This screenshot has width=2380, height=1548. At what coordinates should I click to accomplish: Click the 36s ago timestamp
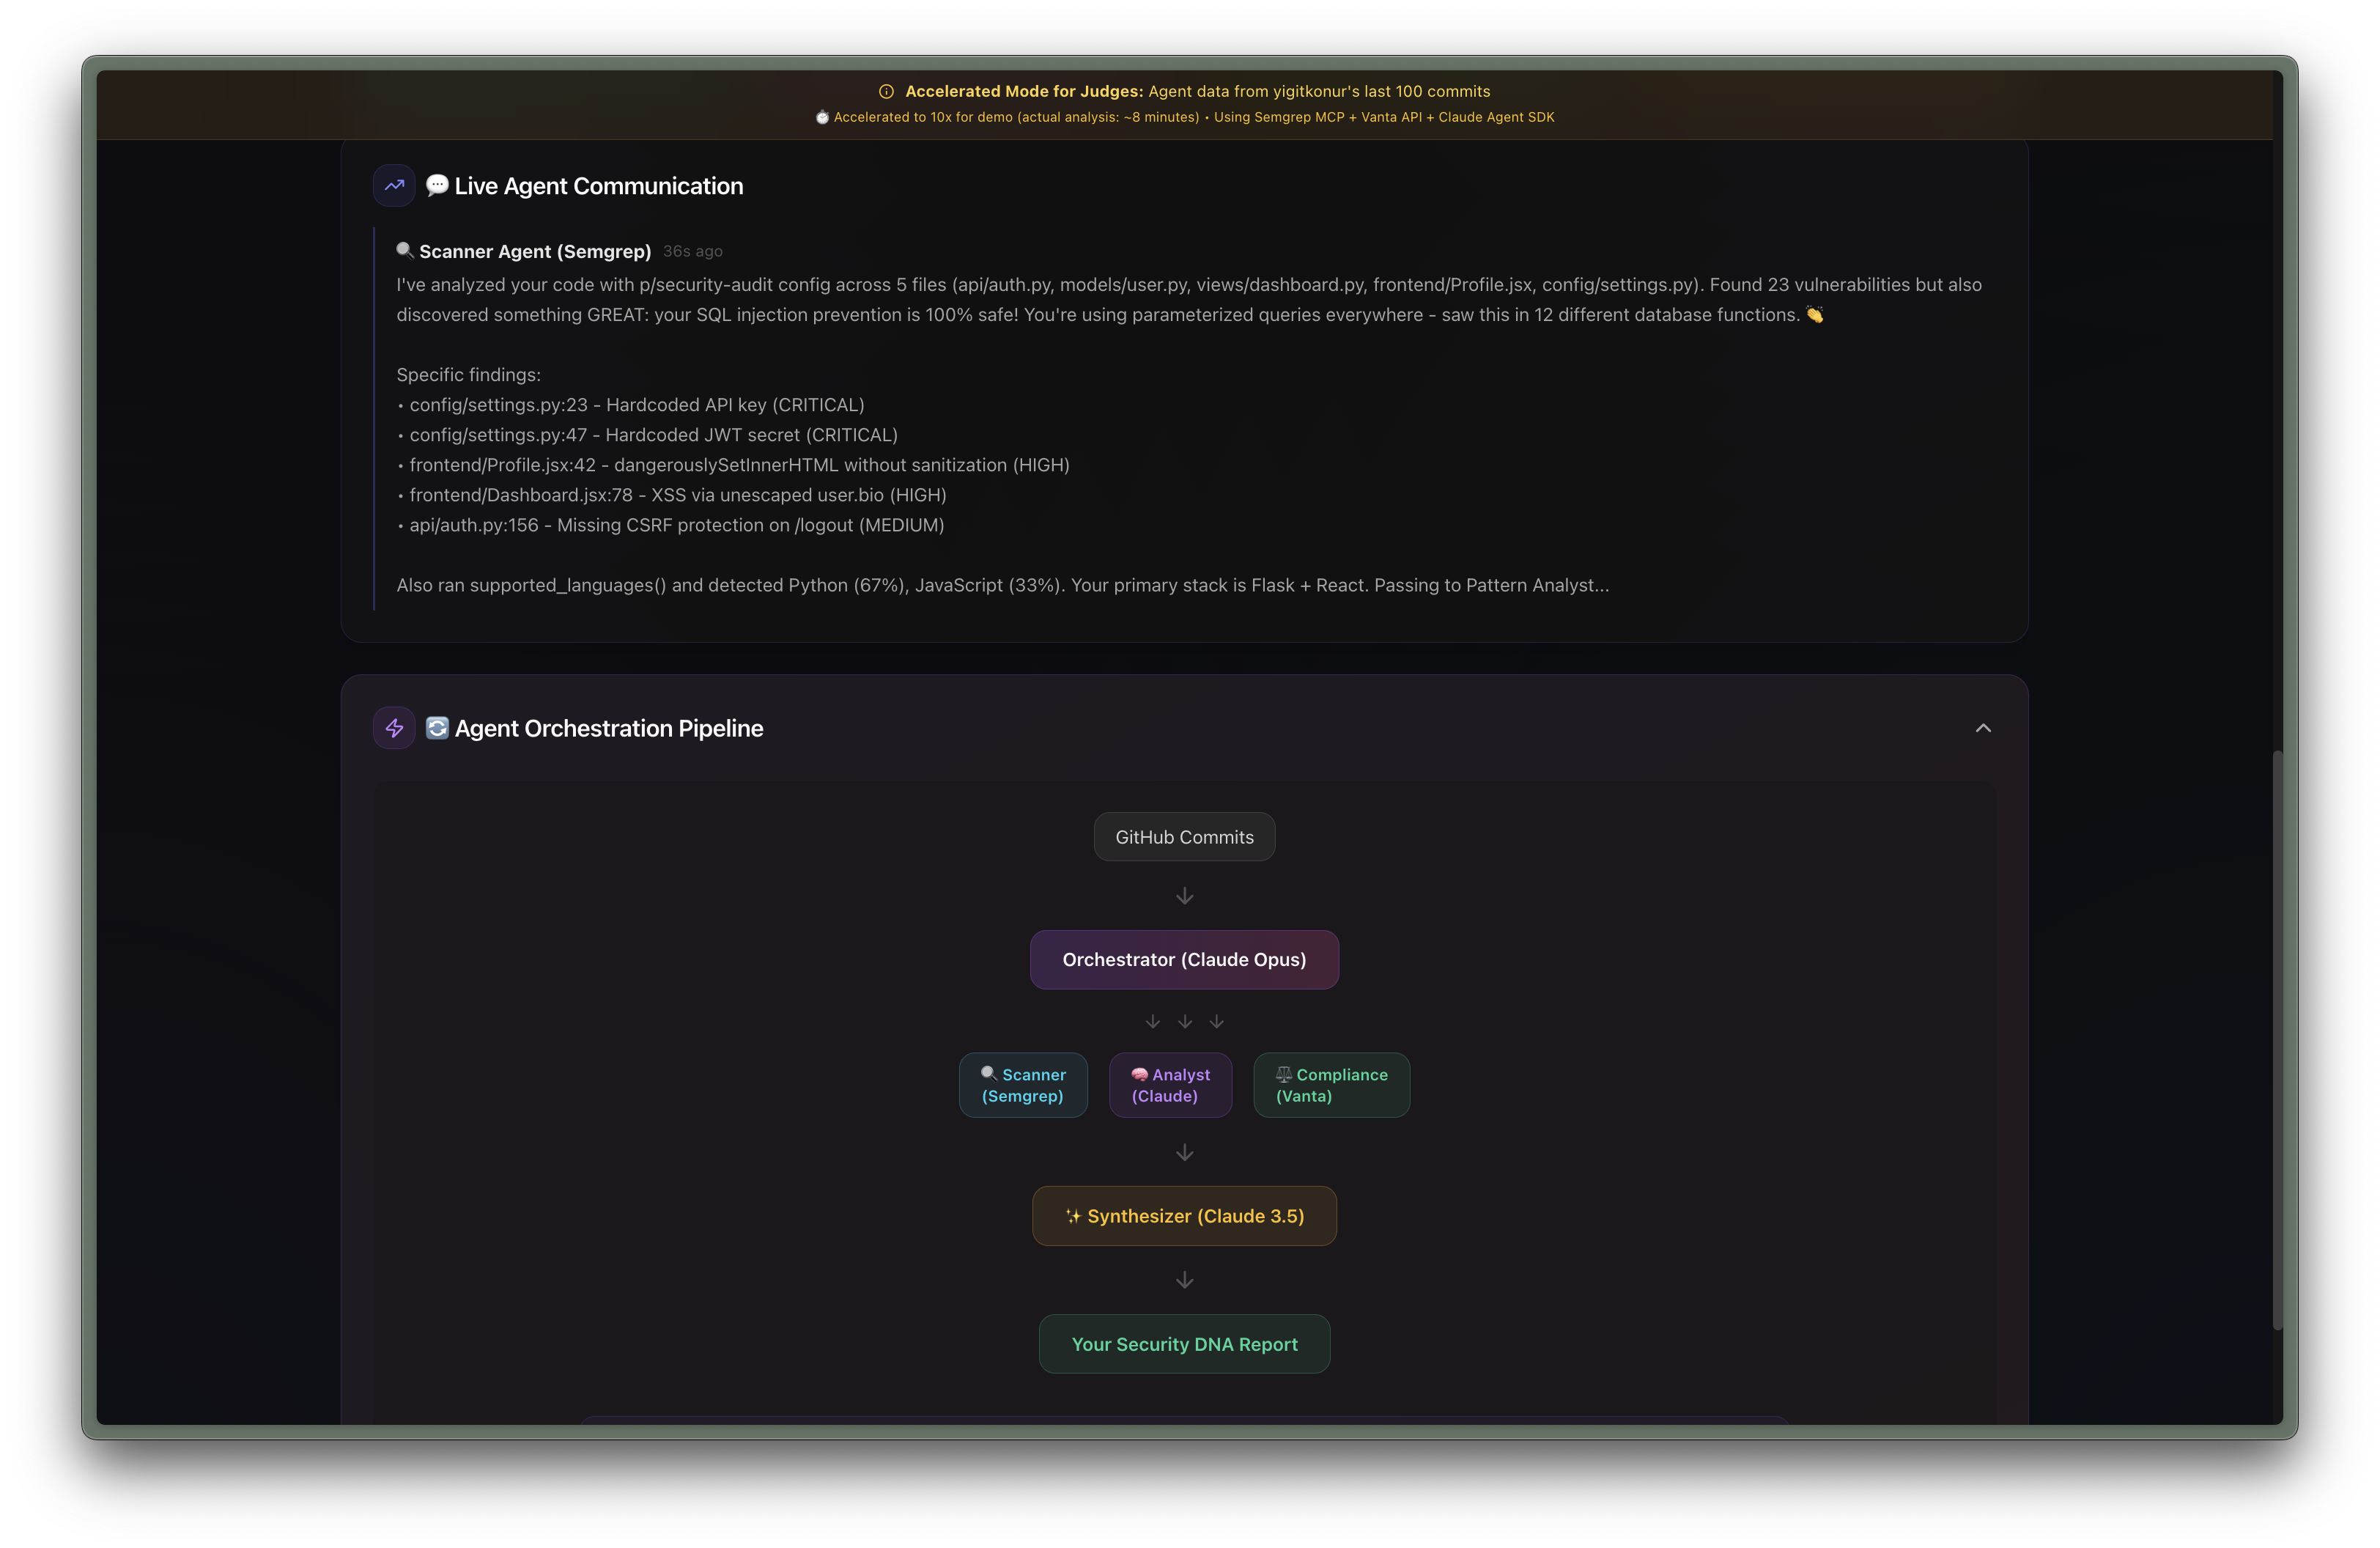(x=692, y=251)
